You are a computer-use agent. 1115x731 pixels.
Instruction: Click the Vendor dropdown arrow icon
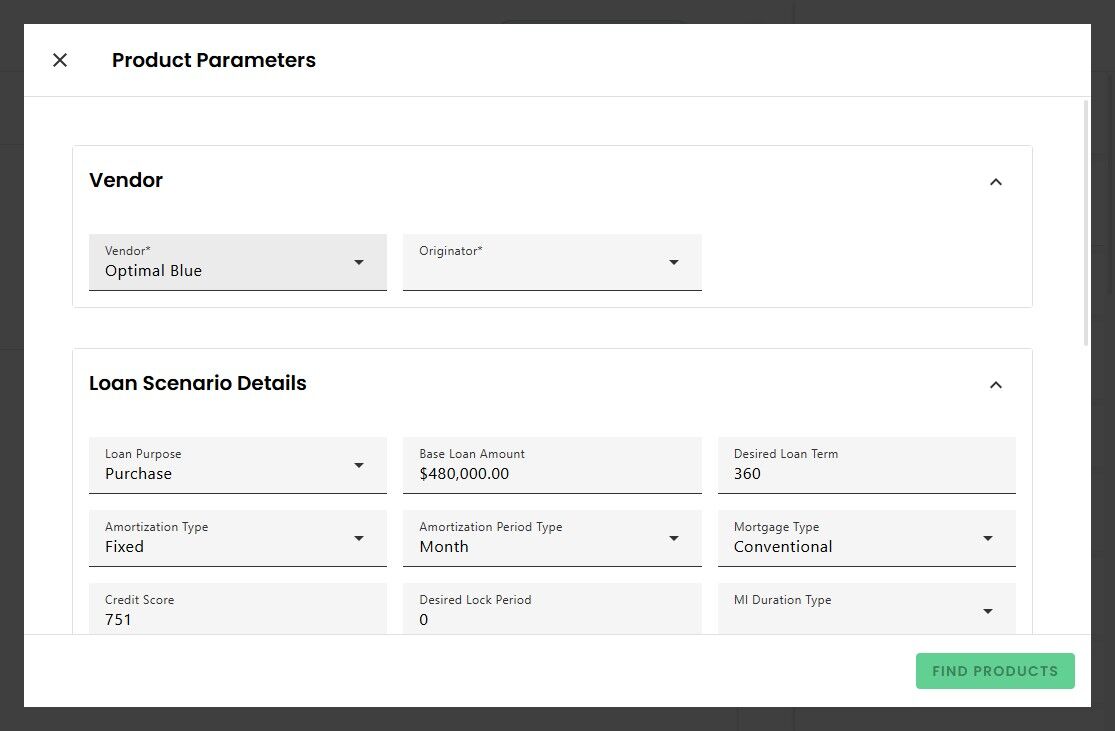(359, 262)
